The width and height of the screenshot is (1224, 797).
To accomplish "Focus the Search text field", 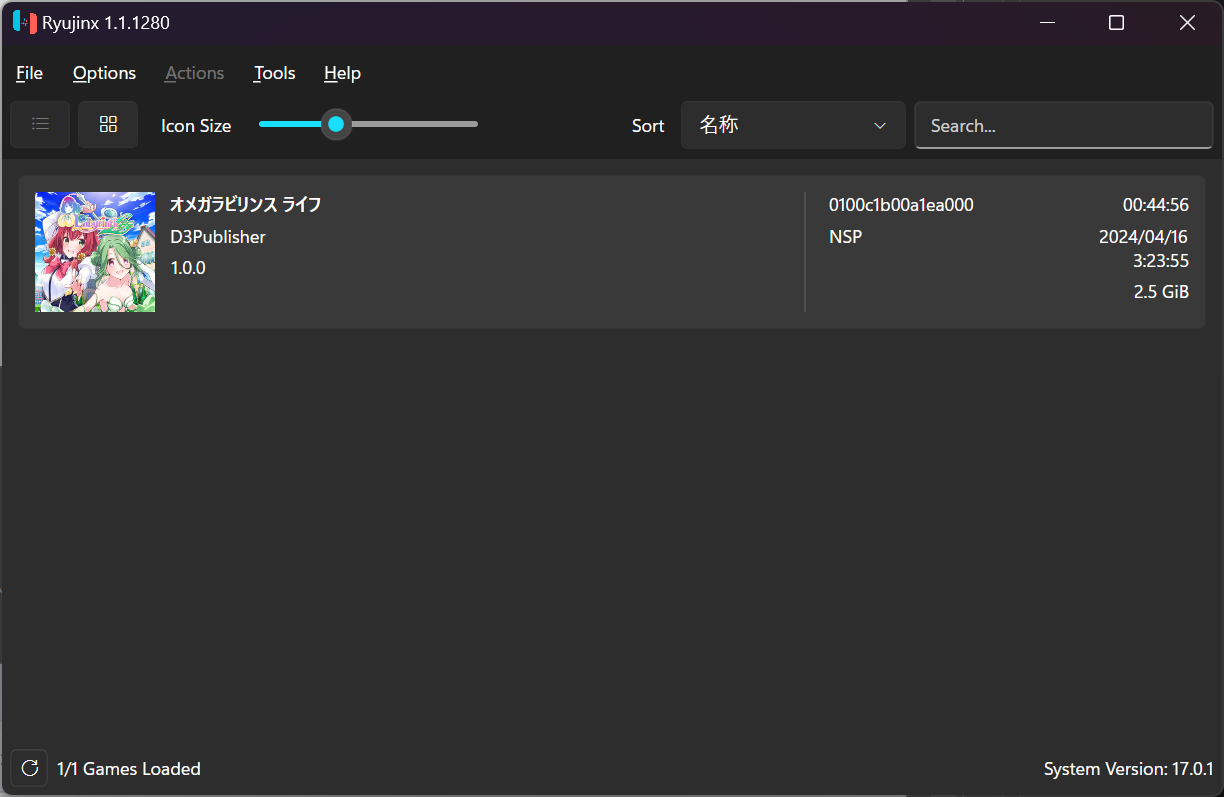I will [1063, 125].
